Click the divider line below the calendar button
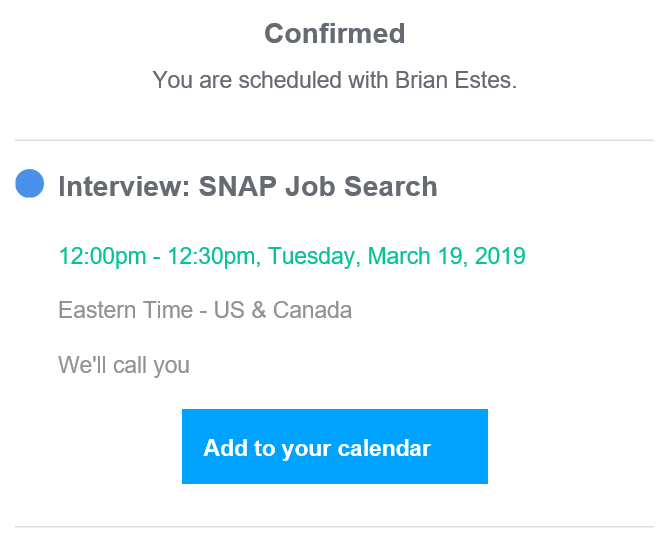This screenshot has height=549, width=666. pos(334,526)
